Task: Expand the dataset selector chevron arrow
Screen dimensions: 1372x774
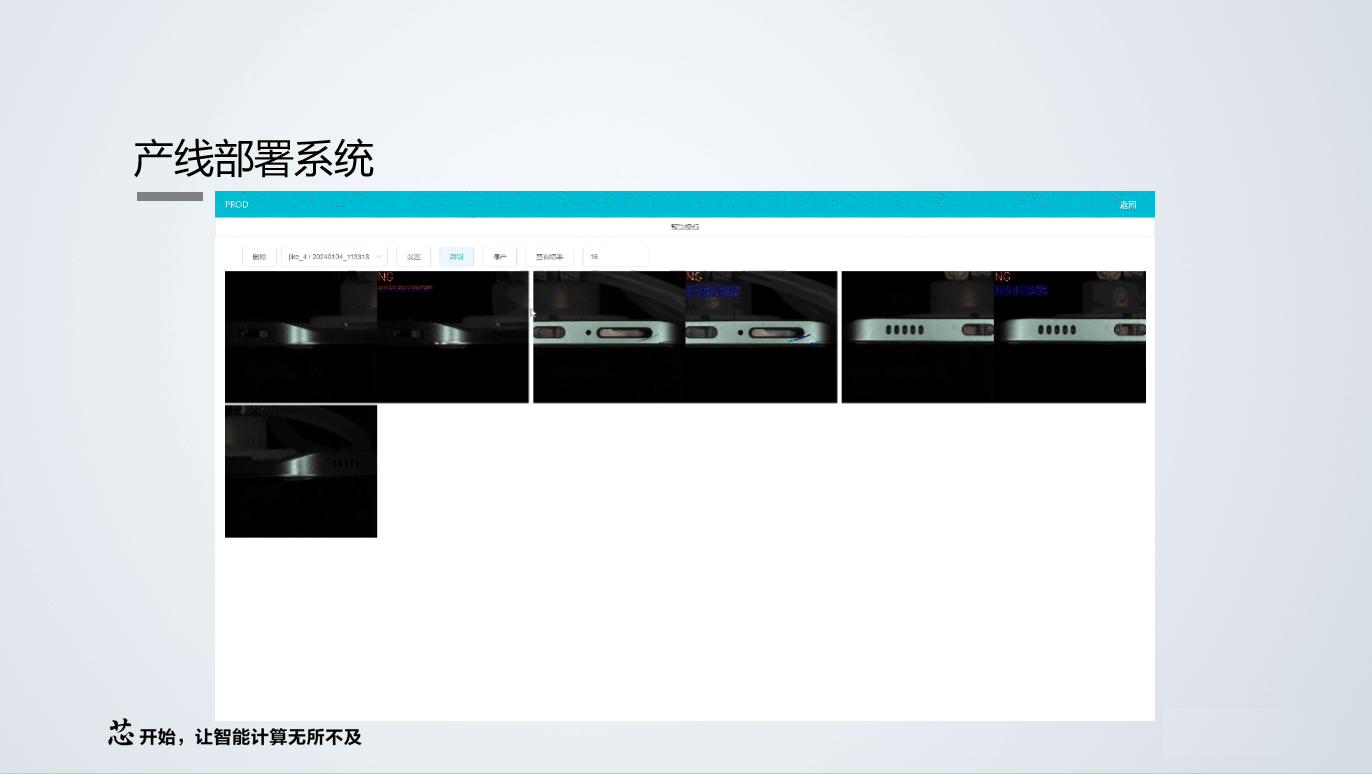Action: tap(379, 256)
